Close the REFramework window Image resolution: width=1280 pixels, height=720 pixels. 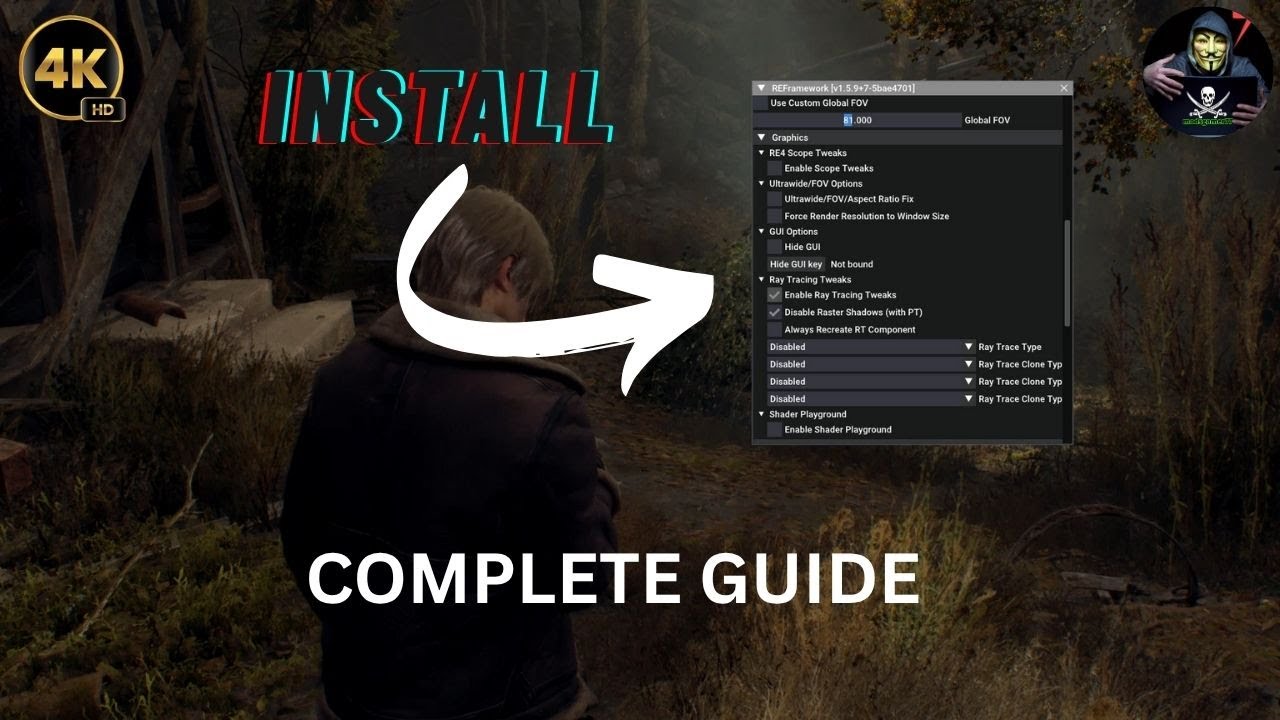1064,88
